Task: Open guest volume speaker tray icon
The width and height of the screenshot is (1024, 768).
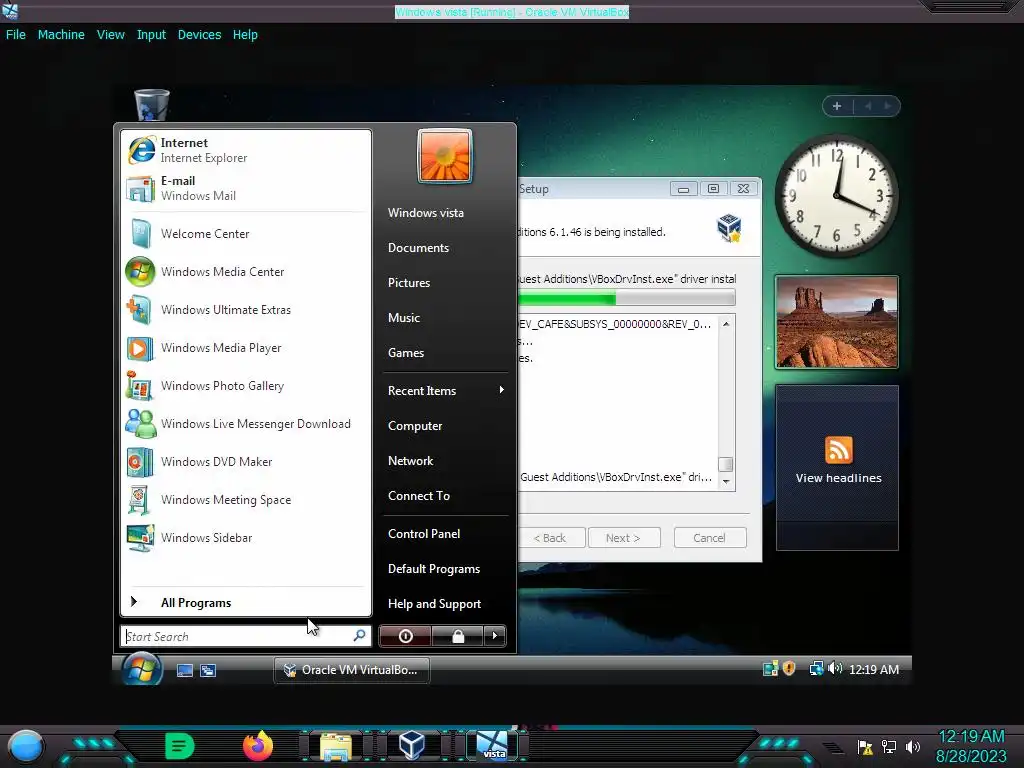Action: point(835,668)
